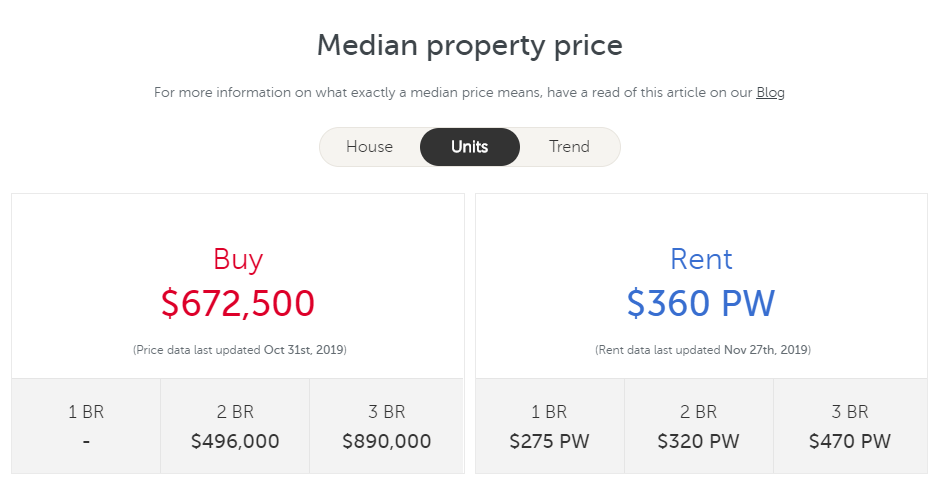The image size is (937, 483).
Task: Open the Trend tab
Action: 569,146
